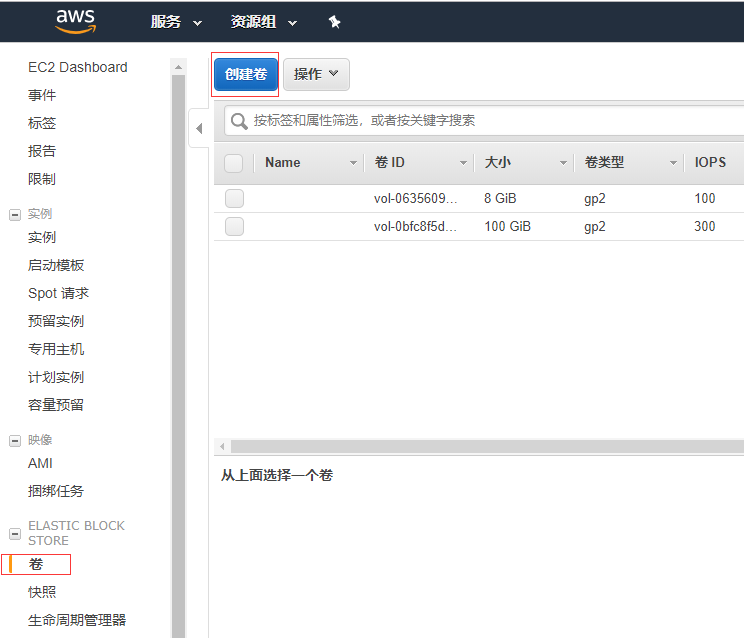Open the 资源组 resource groups menu
The height and width of the screenshot is (638, 744).
(264, 22)
